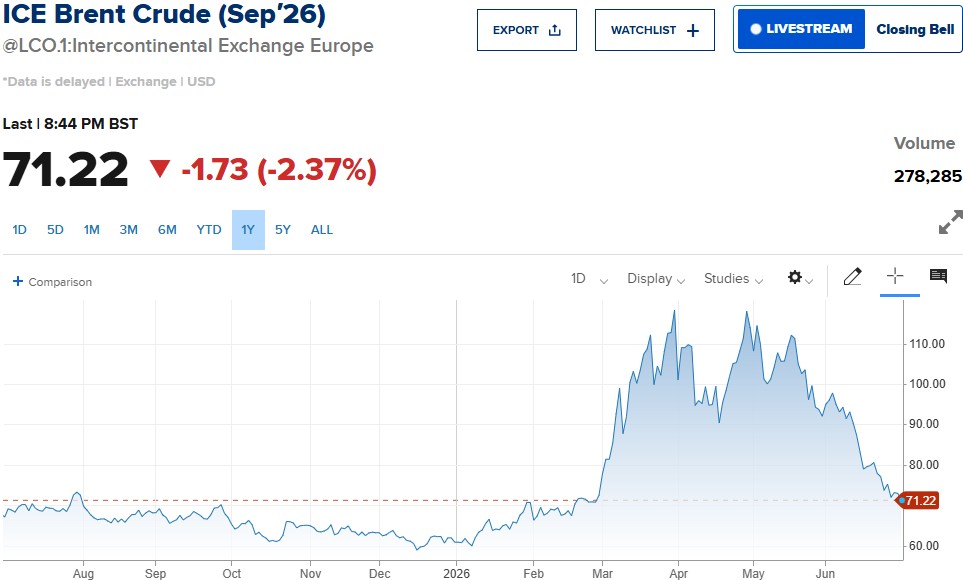This screenshot has height=580, width=963.
Task: Open the chart comments icon
Action: click(x=938, y=276)
